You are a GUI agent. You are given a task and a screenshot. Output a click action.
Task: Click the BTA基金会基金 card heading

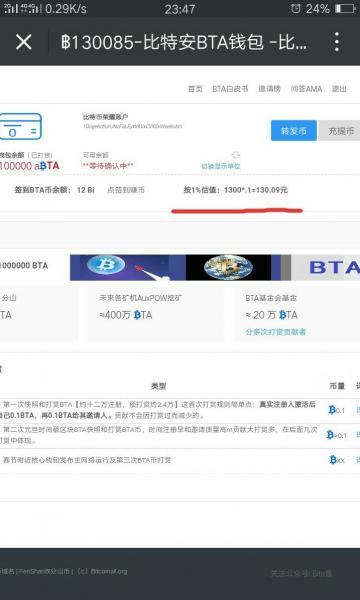(271, 298)
